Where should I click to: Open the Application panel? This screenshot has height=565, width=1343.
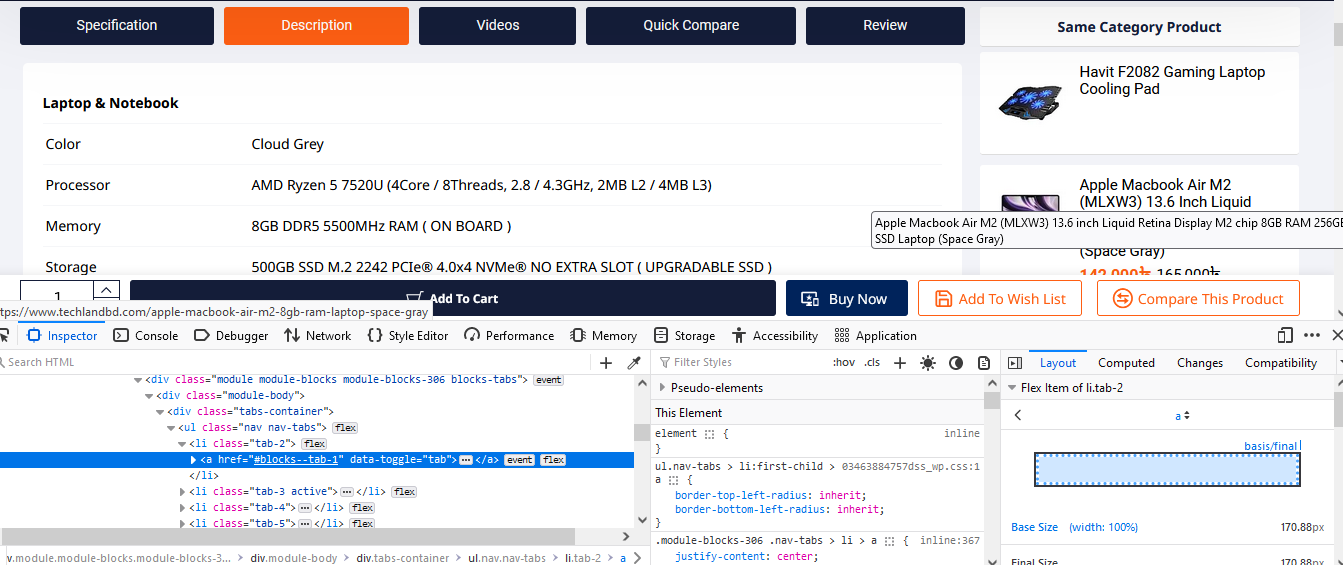click(875, 336)
